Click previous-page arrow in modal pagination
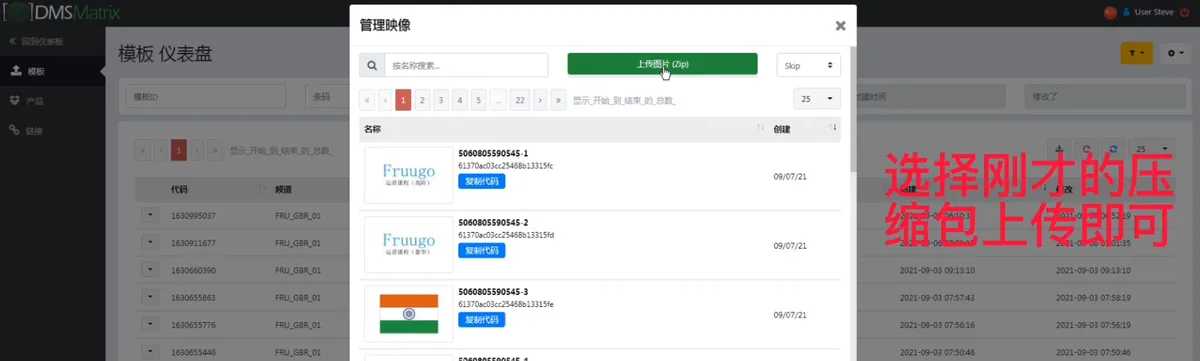Image resolution: width=1200 pixels, height=361 pixels. point(385,99)
